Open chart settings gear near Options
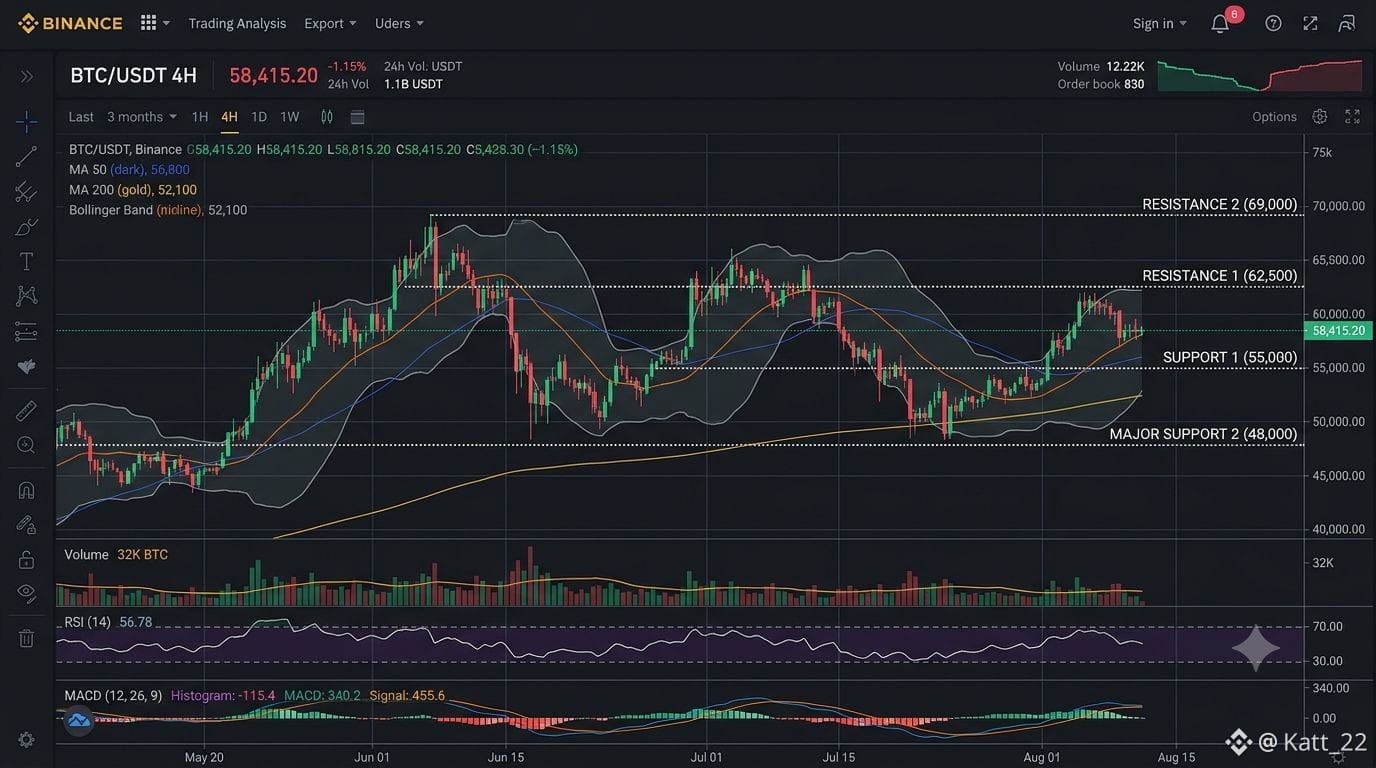The image size is (1376, 768). click(1320, 117)
